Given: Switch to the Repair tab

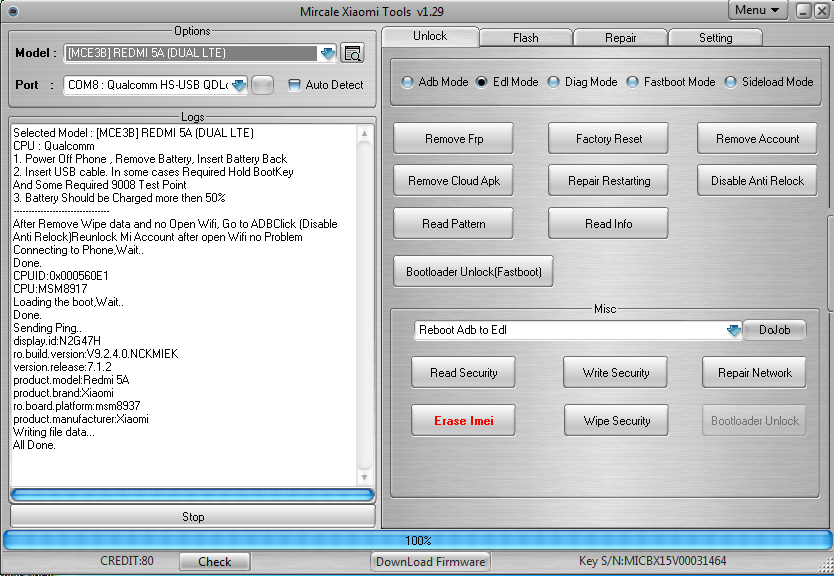Looking at the screenshot, I should pyautogui.click(x=620, y=38).
